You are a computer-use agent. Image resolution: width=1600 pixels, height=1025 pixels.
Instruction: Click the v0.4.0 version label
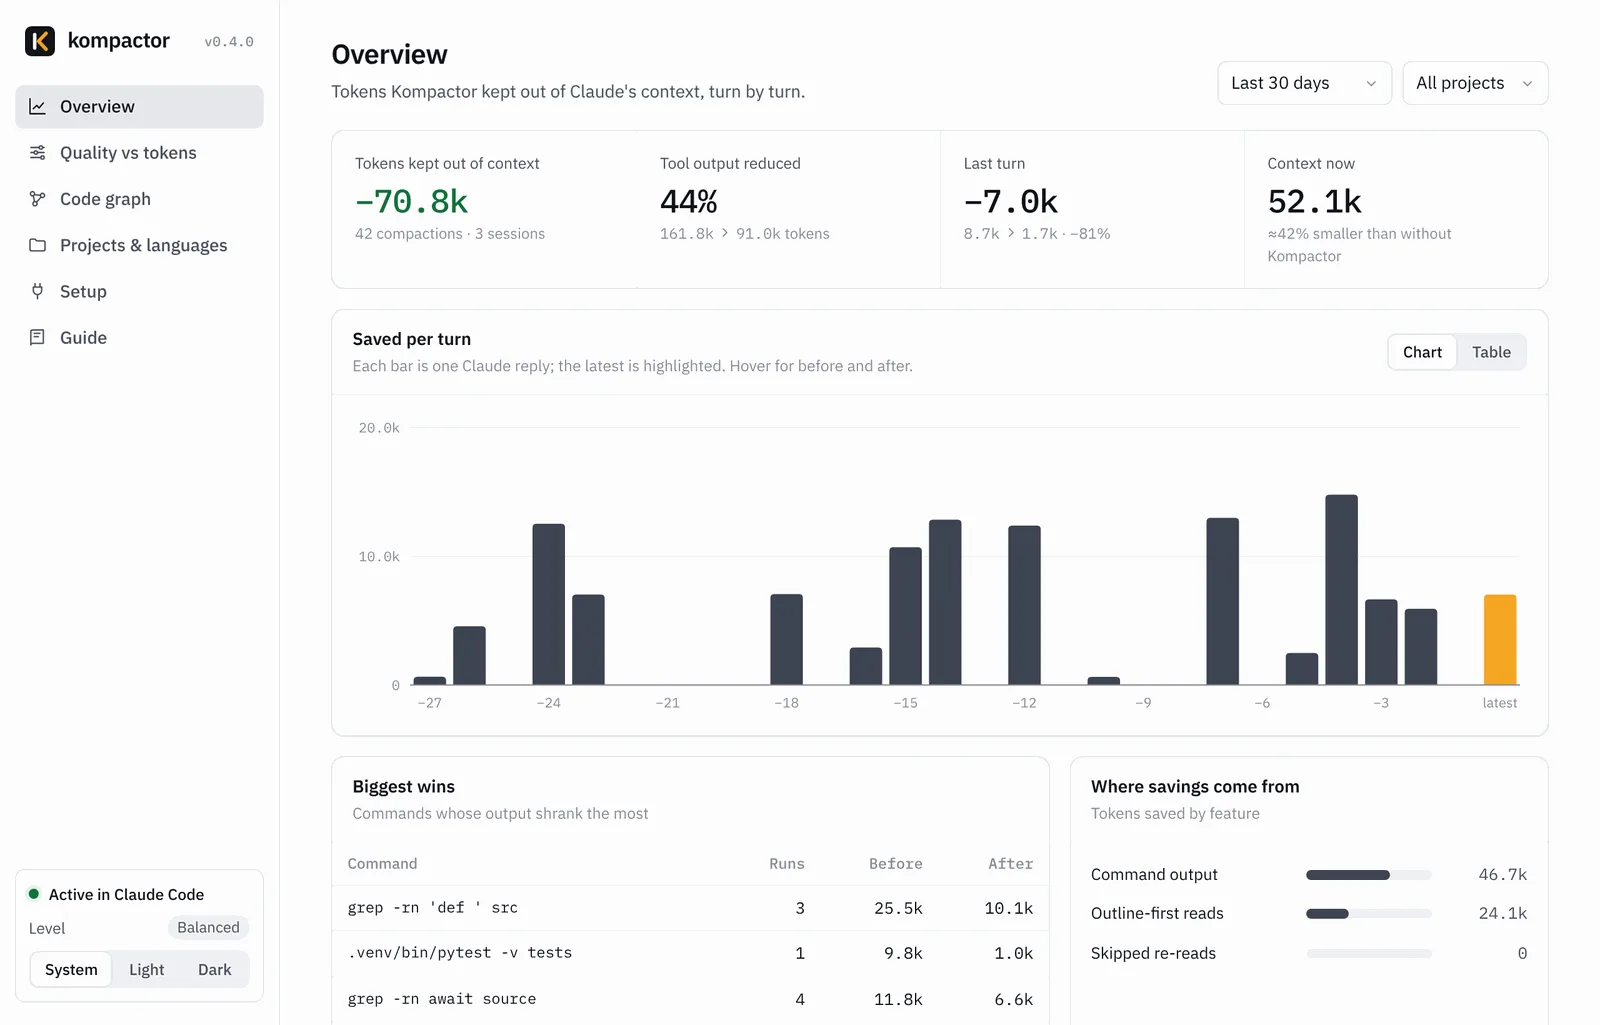pyautogui.click(x=229, y=42)
